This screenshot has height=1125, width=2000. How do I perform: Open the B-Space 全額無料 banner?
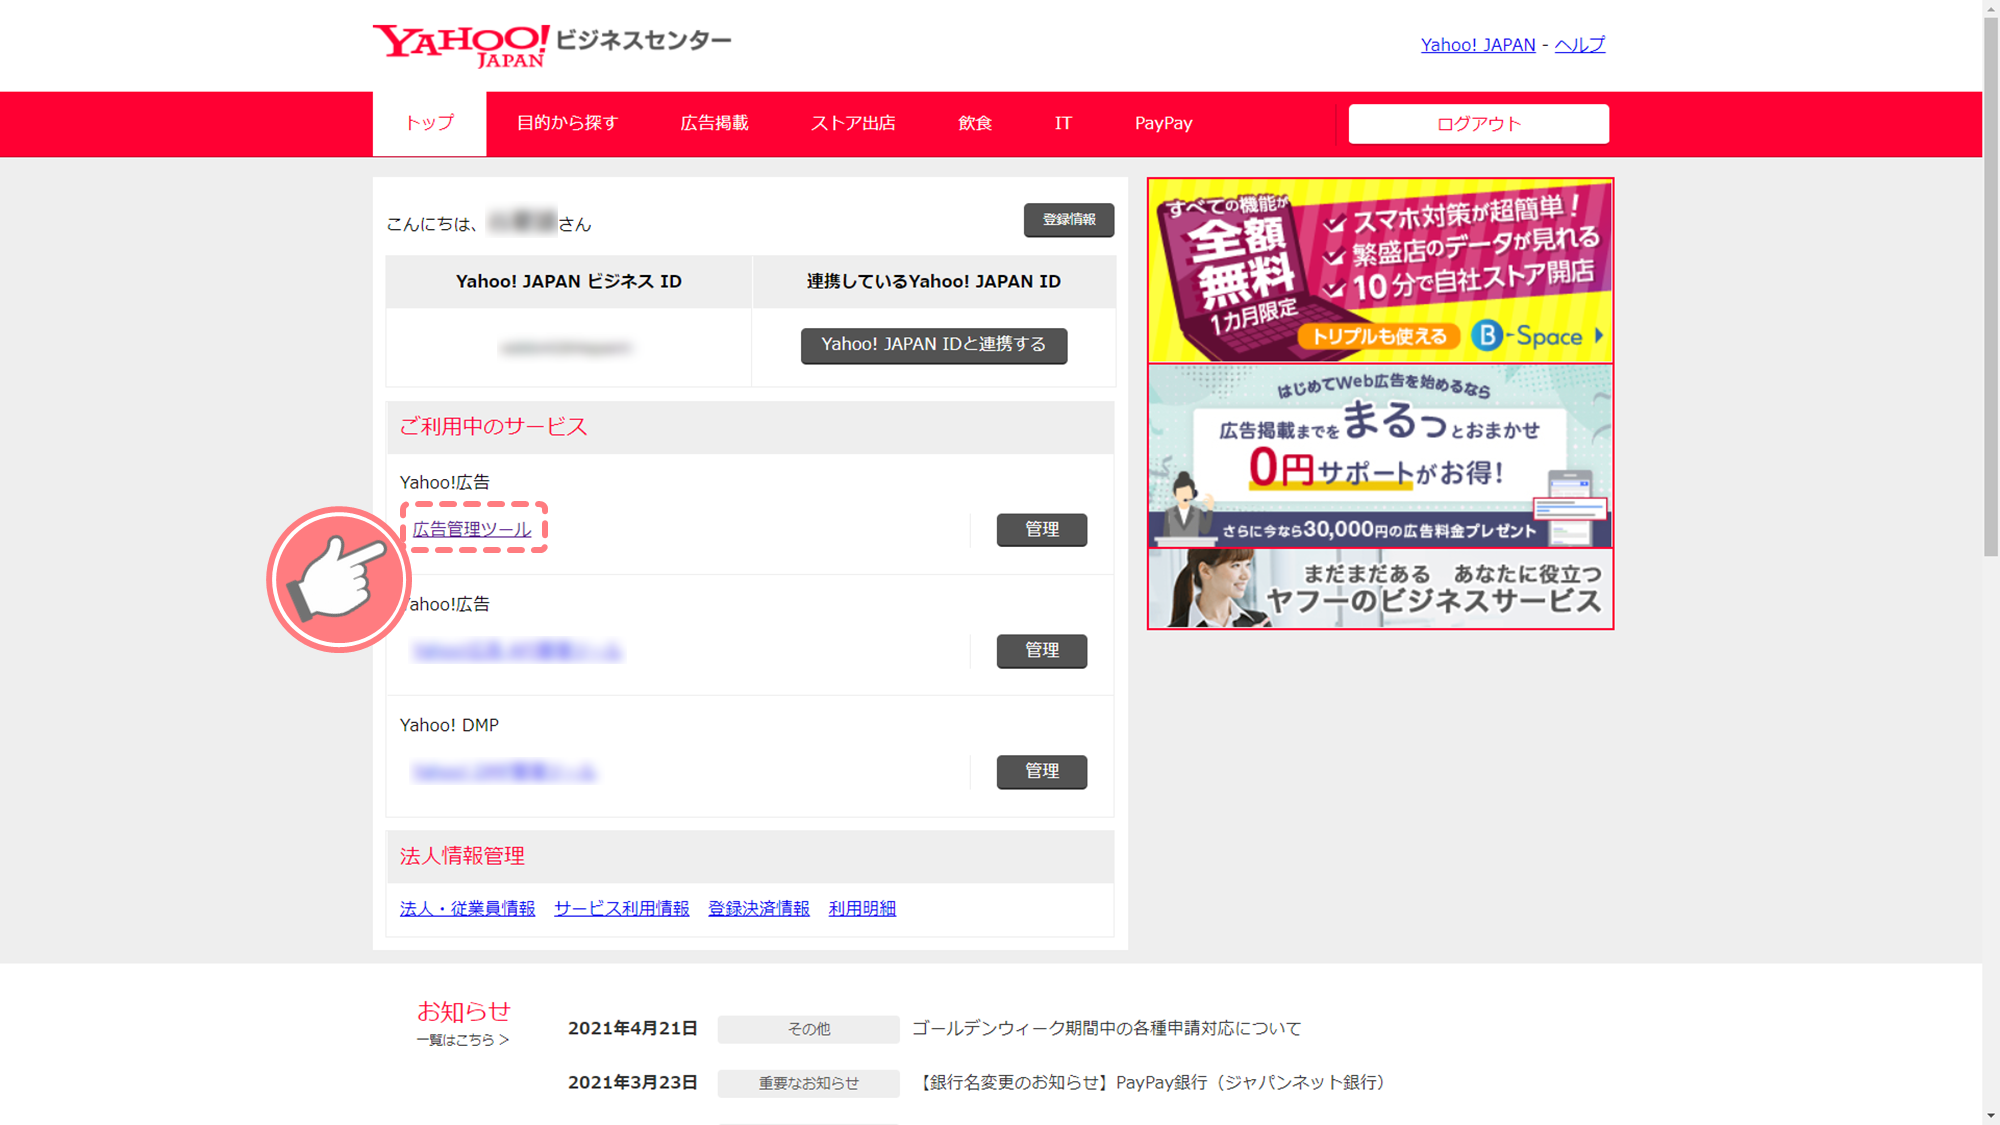(x=1380, y=271)
